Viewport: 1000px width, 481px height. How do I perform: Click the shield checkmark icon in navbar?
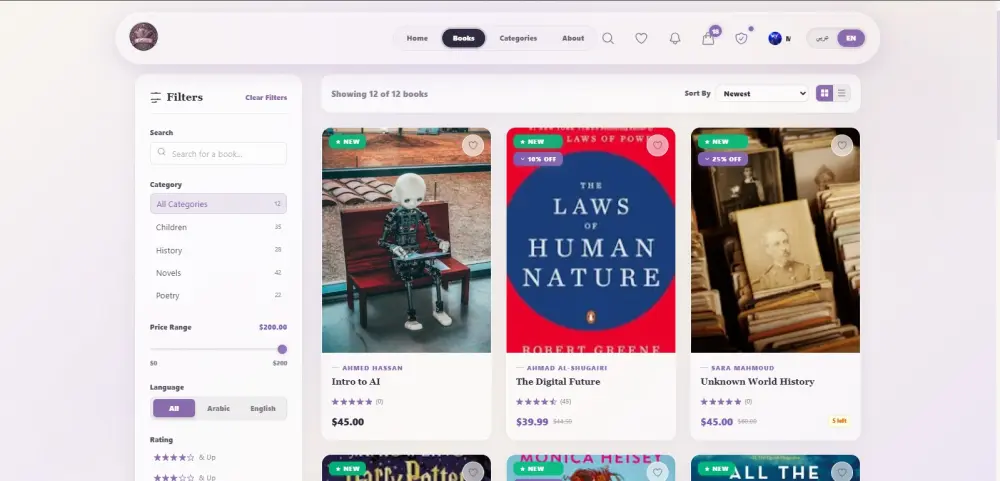point(741,38)
